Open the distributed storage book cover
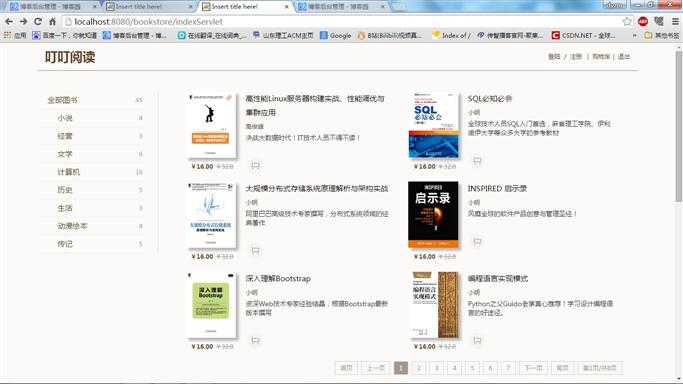The height and width of the screenshot is (384, 683). coord(212,216)
